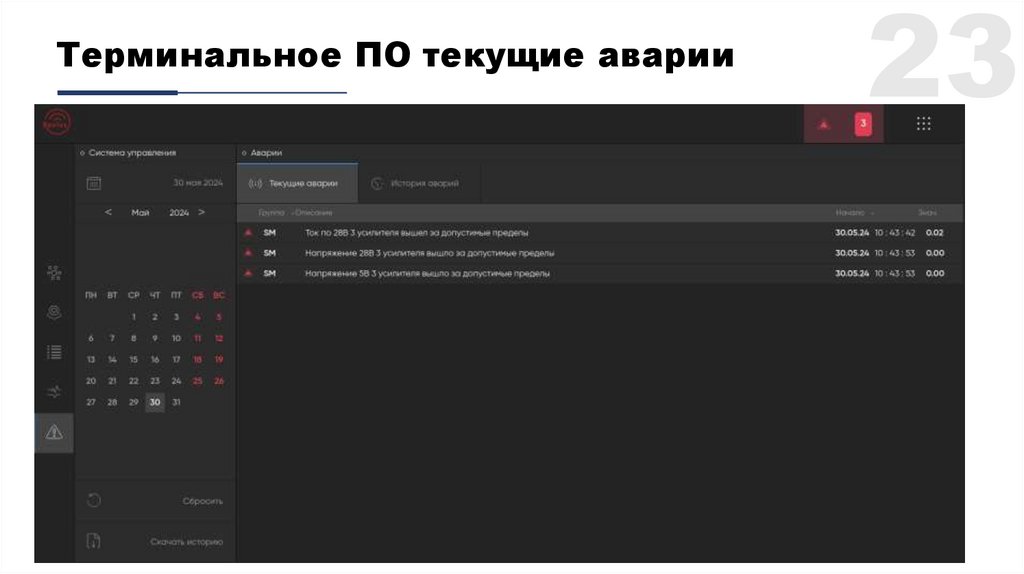Open the network topology sidebar icon

[54, 272]
